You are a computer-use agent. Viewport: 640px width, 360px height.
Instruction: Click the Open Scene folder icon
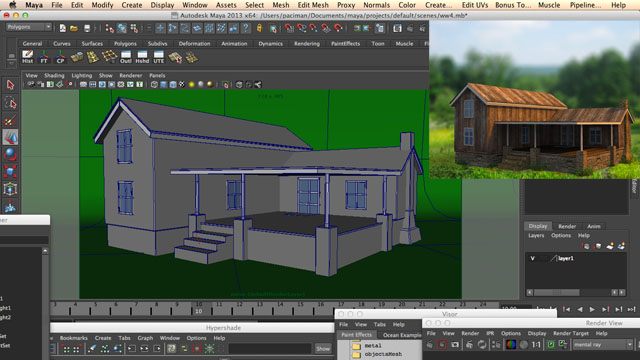tap(74, 28)
